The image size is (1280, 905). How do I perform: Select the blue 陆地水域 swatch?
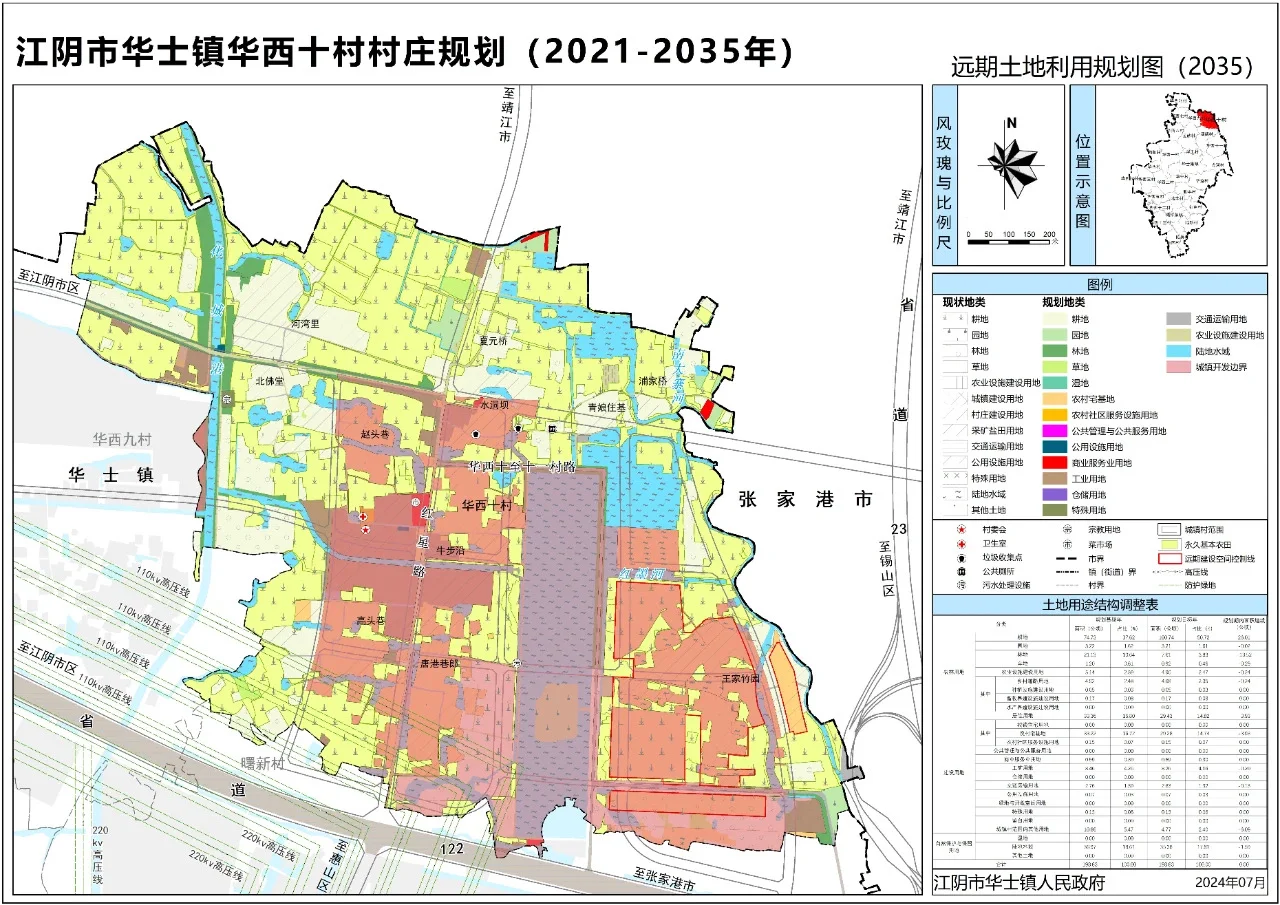click(1178, 351)
